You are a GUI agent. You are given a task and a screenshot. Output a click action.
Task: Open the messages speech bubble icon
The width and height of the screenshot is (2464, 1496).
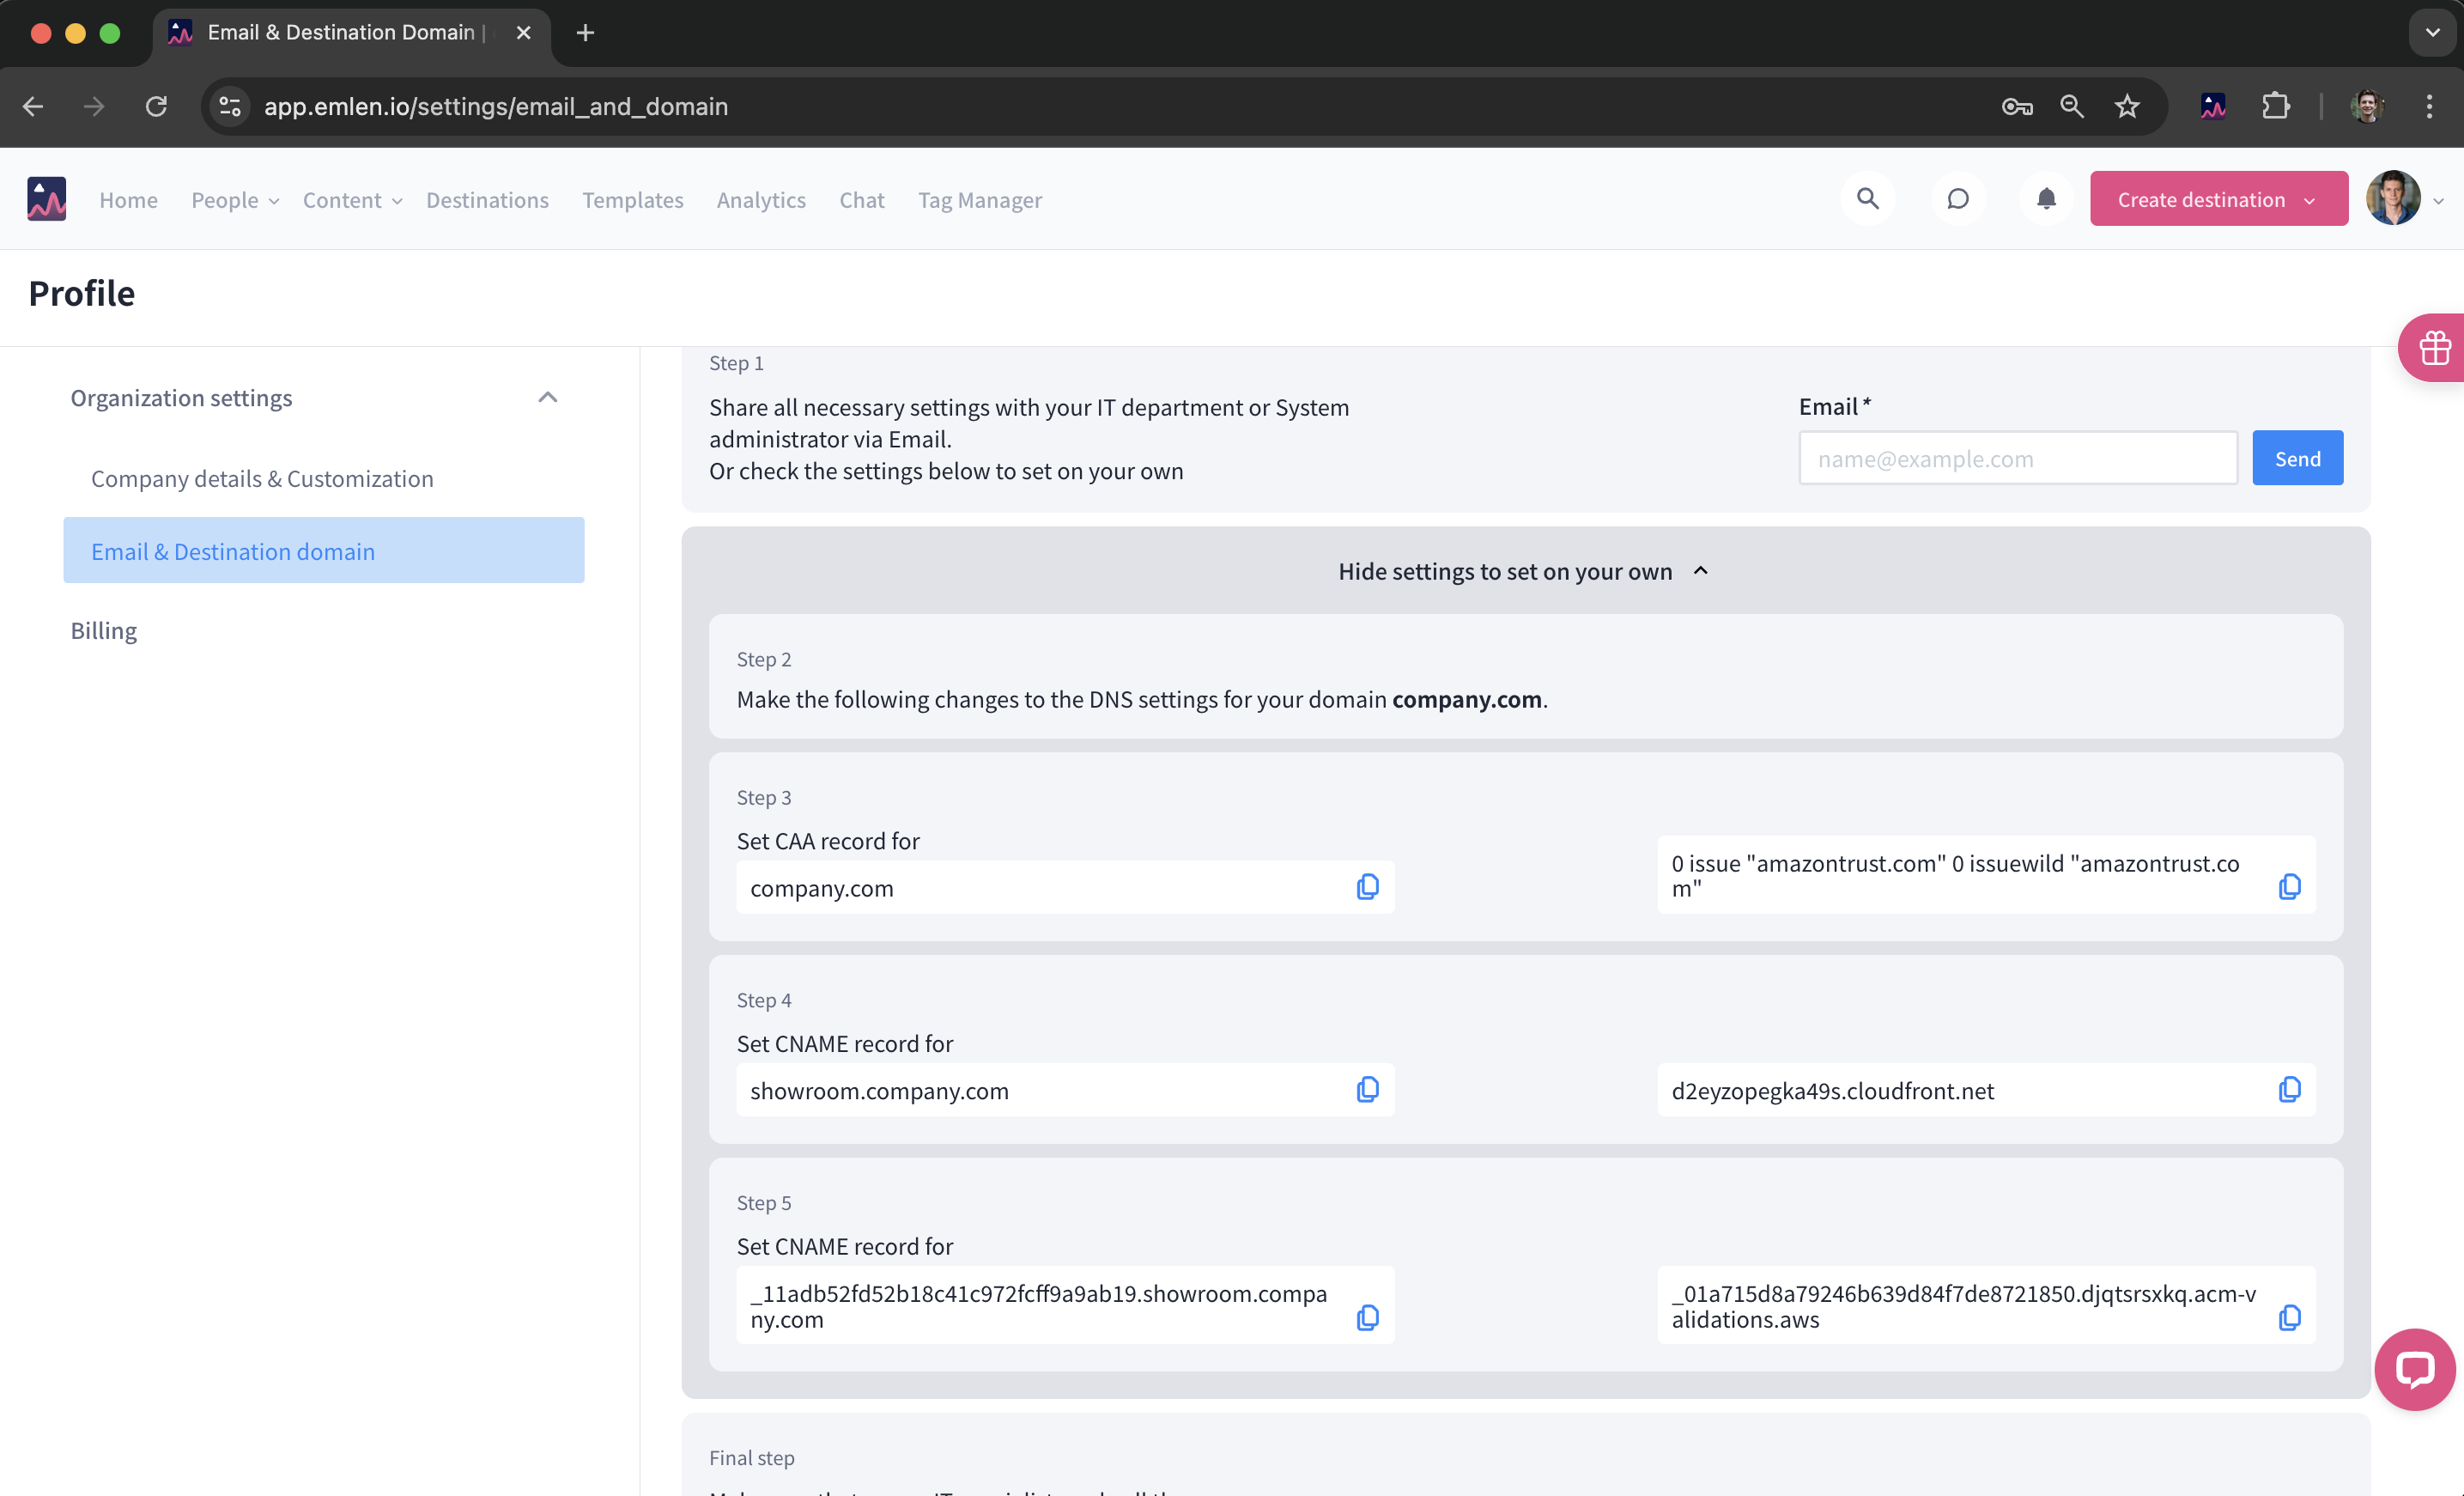click(1957, 199)
